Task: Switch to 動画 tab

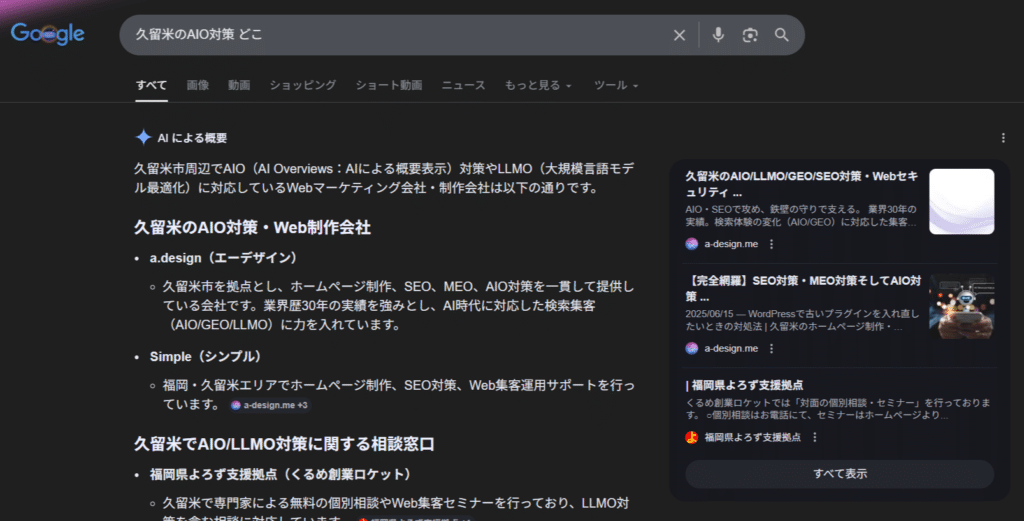Action: tap(239, 85)
